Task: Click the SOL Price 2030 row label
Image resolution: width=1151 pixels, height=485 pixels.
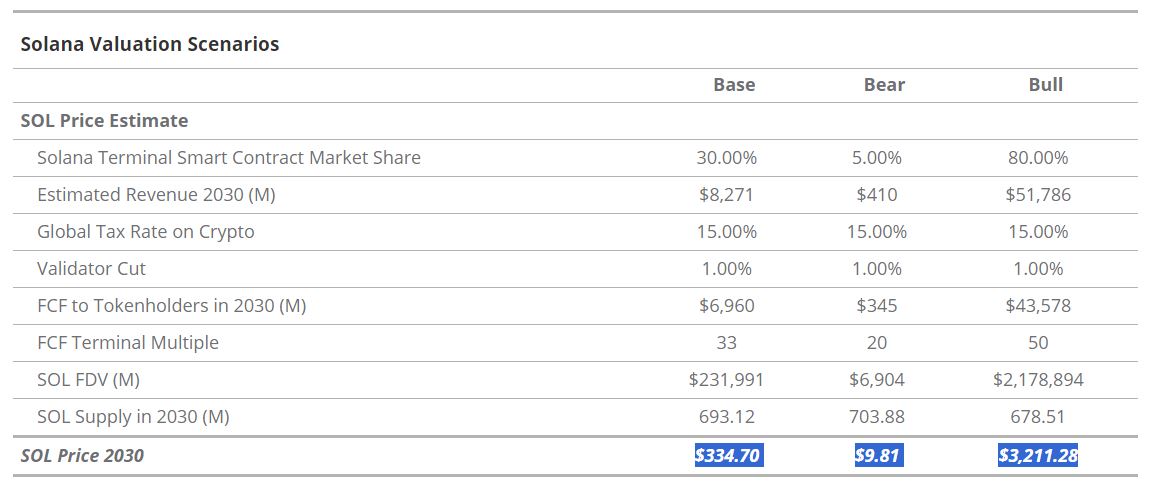Action: tap(82, 456)
